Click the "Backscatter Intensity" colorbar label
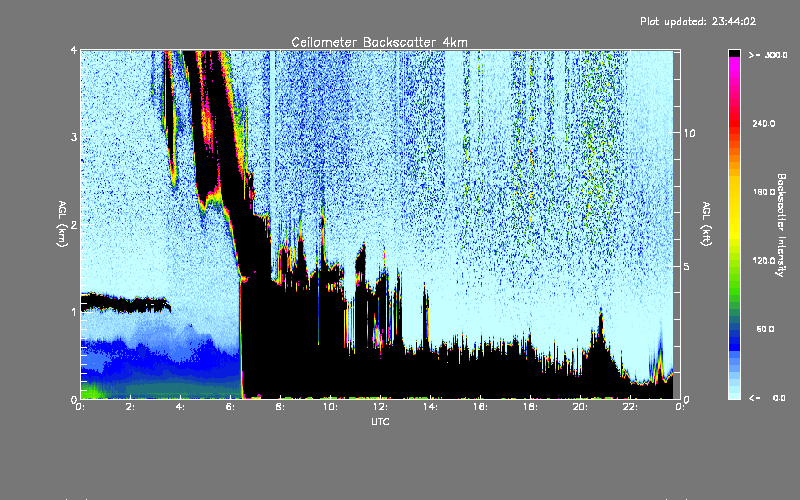Image resolution: width=800 pixels, height=500 pixels. (781, 225)
